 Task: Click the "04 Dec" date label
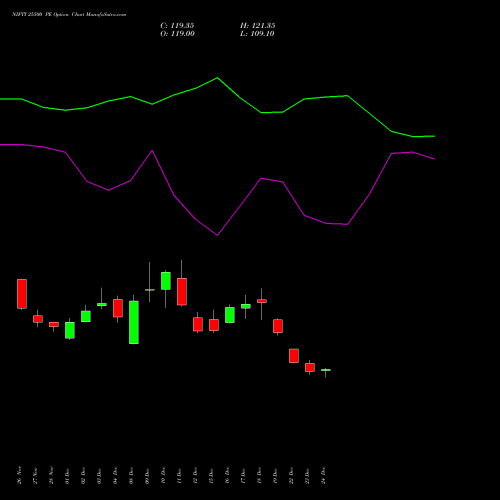coord(115,475)
